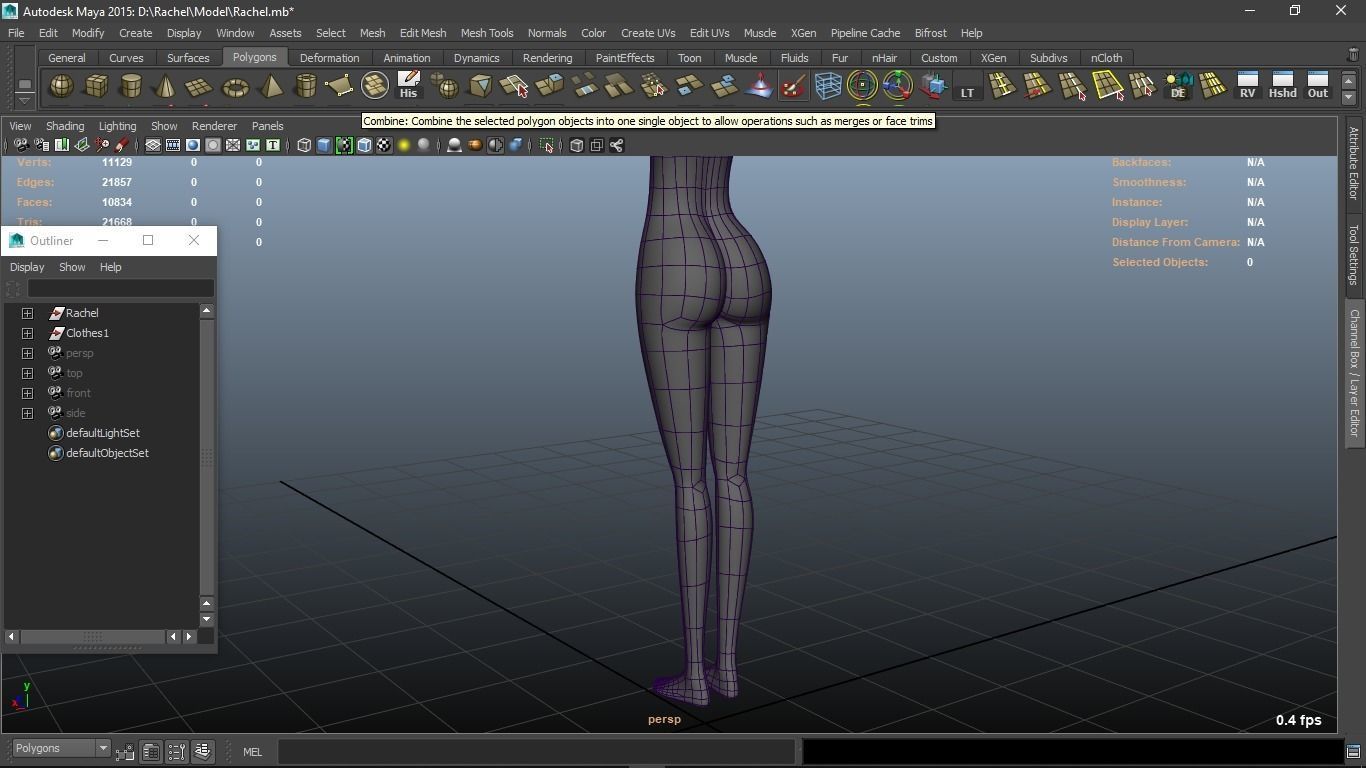Expand the top camera node

coord(28,373)
